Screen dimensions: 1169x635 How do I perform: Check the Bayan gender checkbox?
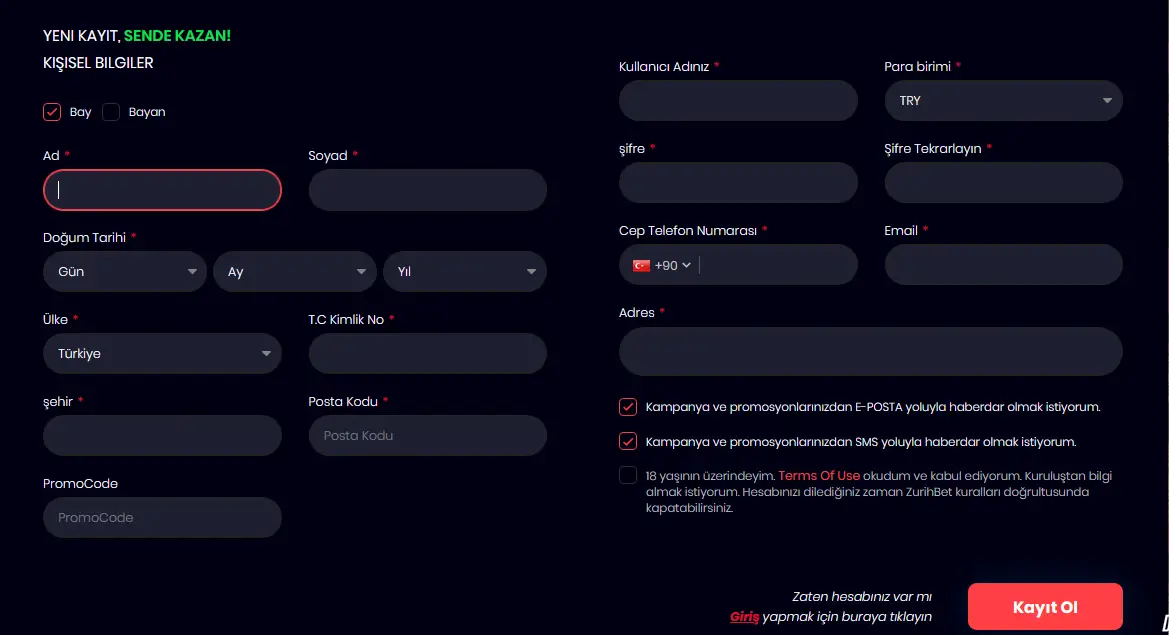111,112
